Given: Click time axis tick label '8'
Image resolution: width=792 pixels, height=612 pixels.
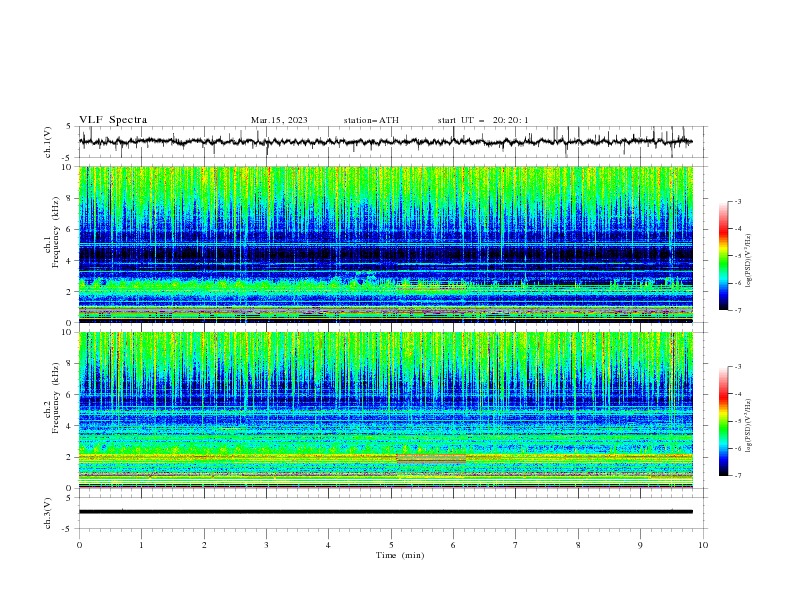Looking at the screenshot, I should click(578, 545).
